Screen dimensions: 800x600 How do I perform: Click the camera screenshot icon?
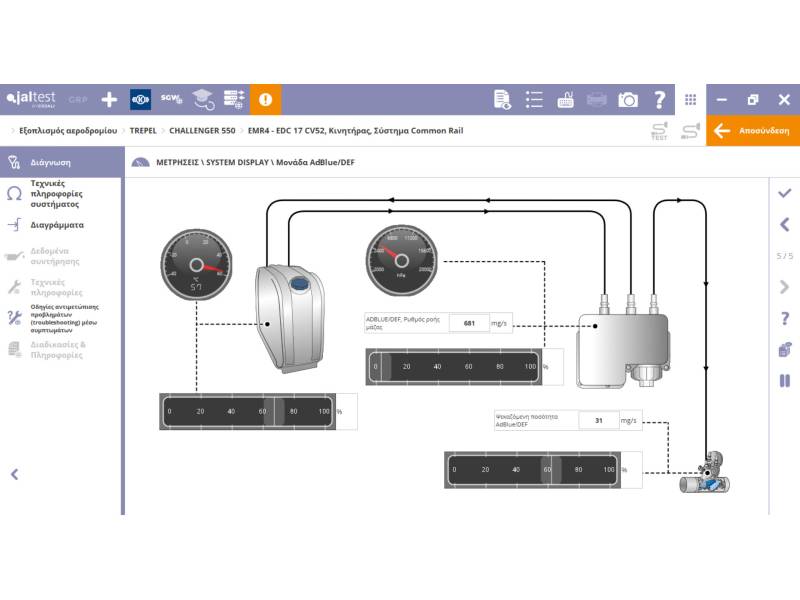(x=628, y=99)
